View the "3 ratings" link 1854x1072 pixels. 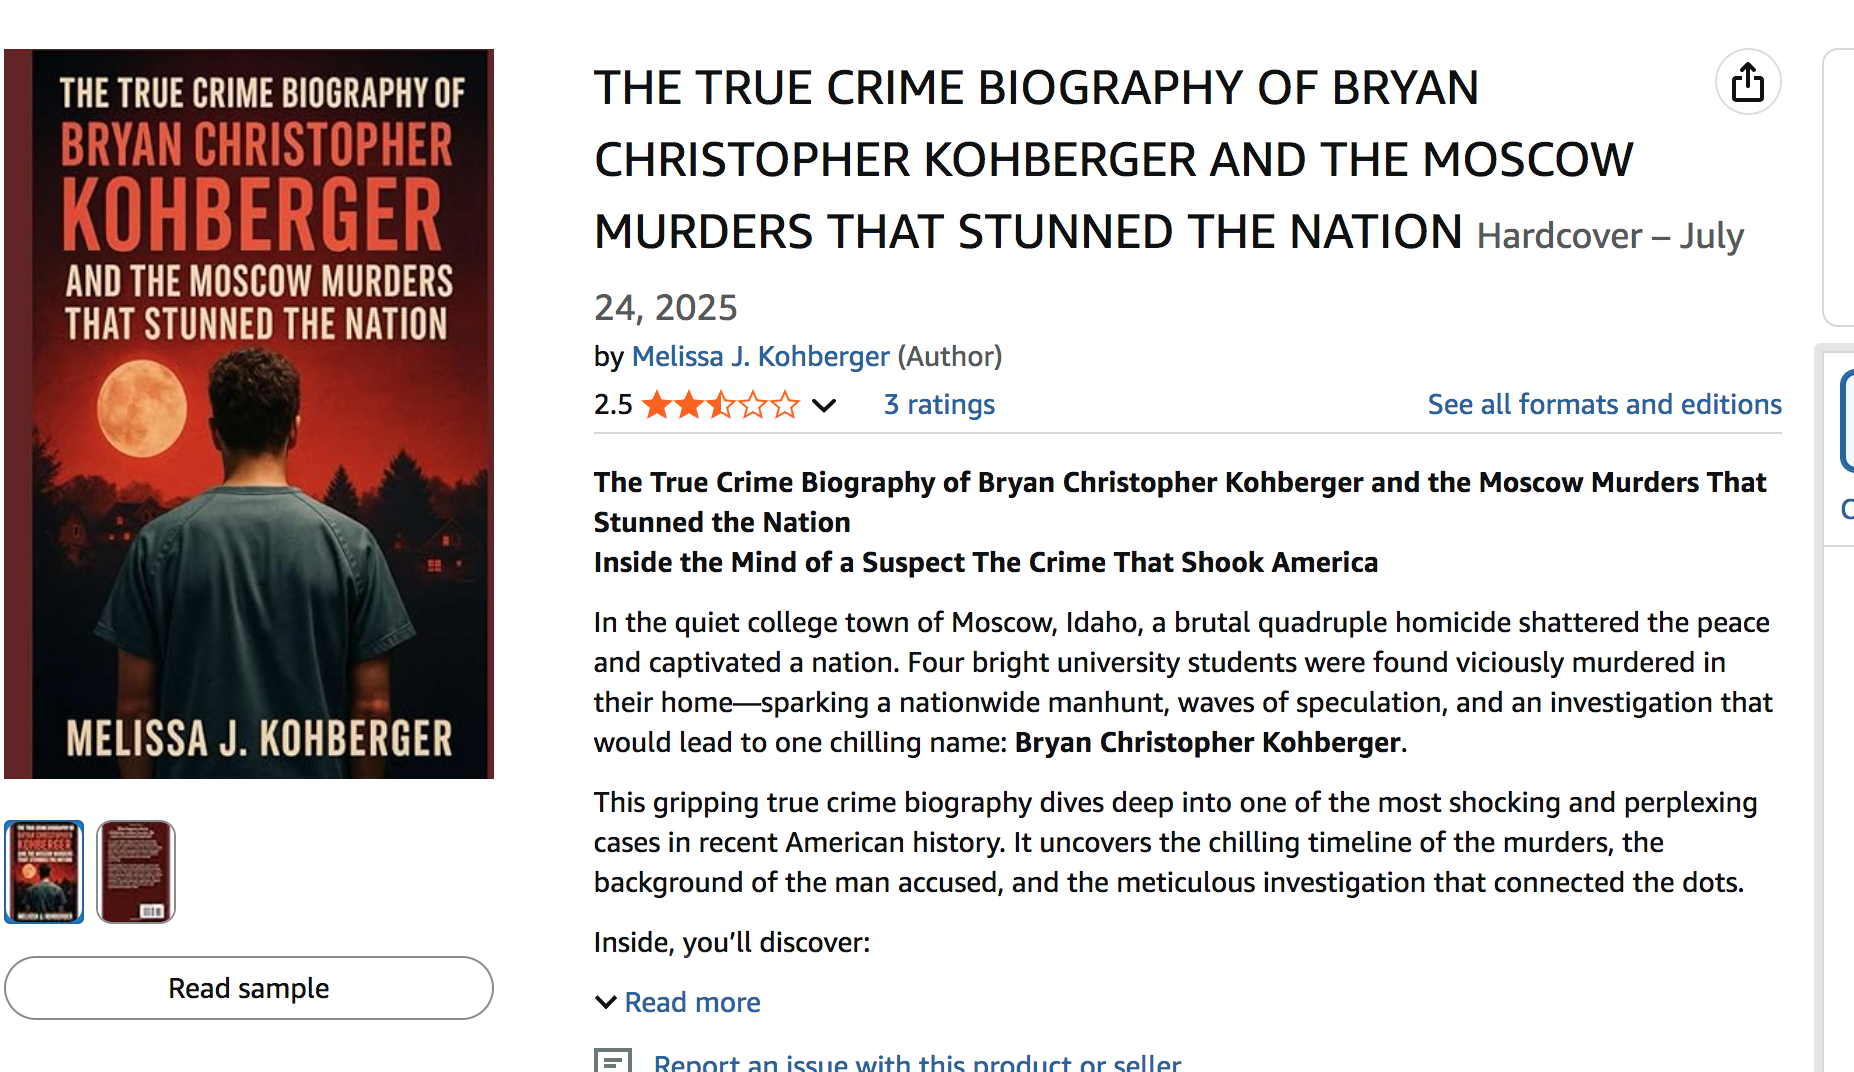click(x=939, y=404)
